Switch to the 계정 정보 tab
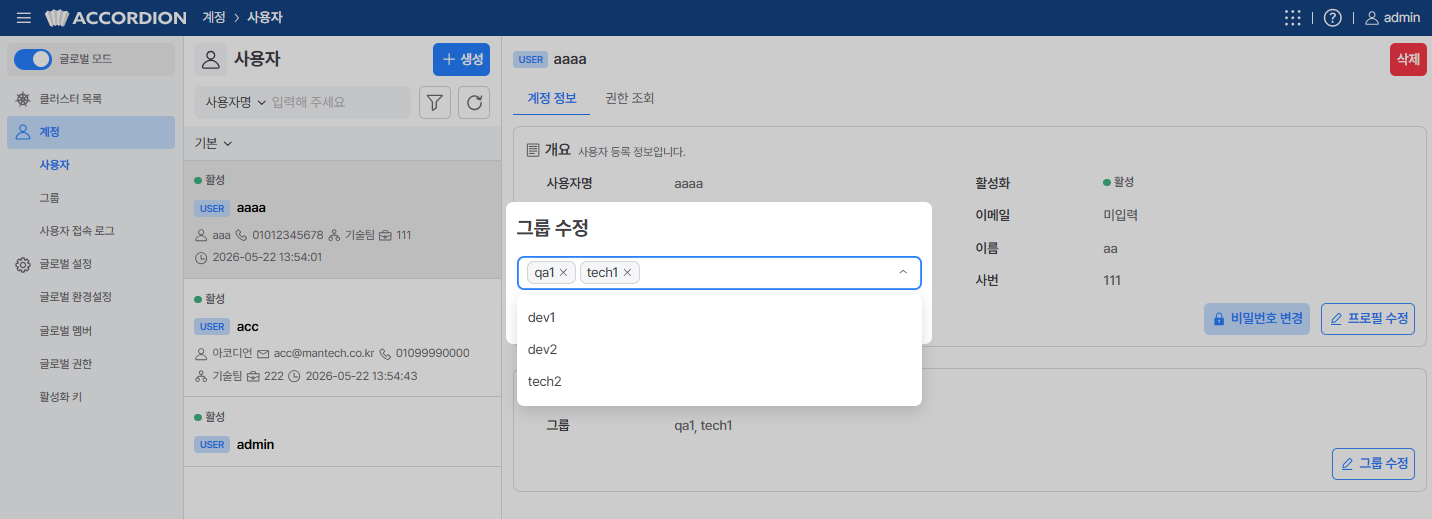The height and width of the screenshot is (519, 1432). point(551,98)
